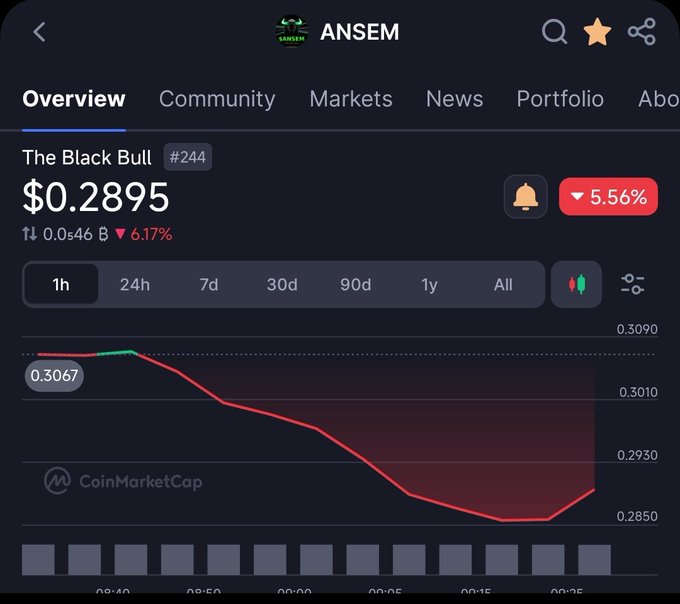The width and height of the screenshot is (680, 604).
Task: View the News tab
Action: (454, 99)
